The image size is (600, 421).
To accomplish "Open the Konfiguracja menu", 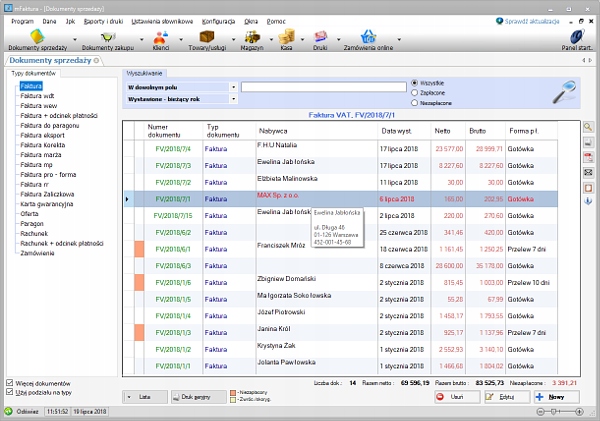I will [218, 20].
